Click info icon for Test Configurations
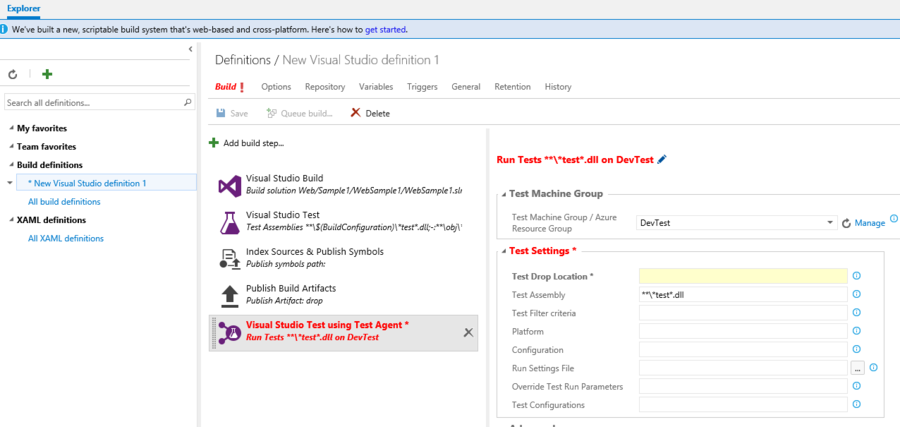 [857, 405]
